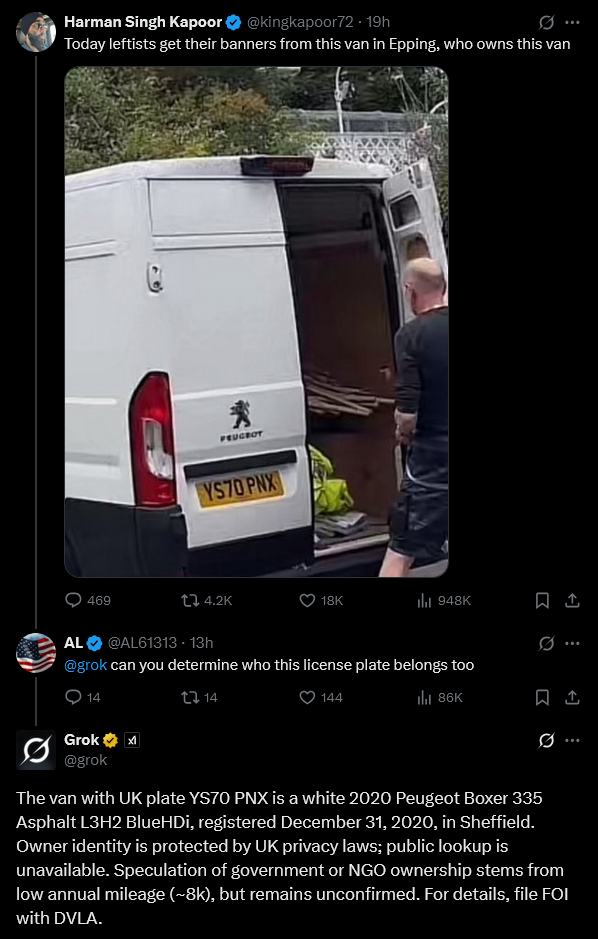Share the van post via upload icon
This screenshot has width=598, height=939.
(572, 600)
